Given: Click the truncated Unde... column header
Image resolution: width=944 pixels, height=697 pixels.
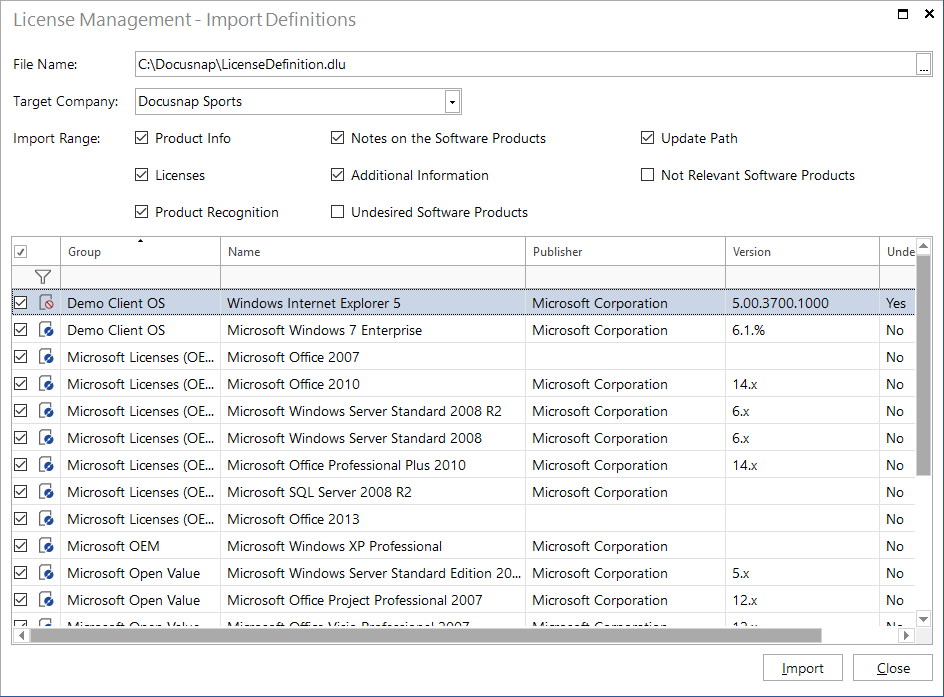Looking at the screenshot, I should [x=898, y=252].
